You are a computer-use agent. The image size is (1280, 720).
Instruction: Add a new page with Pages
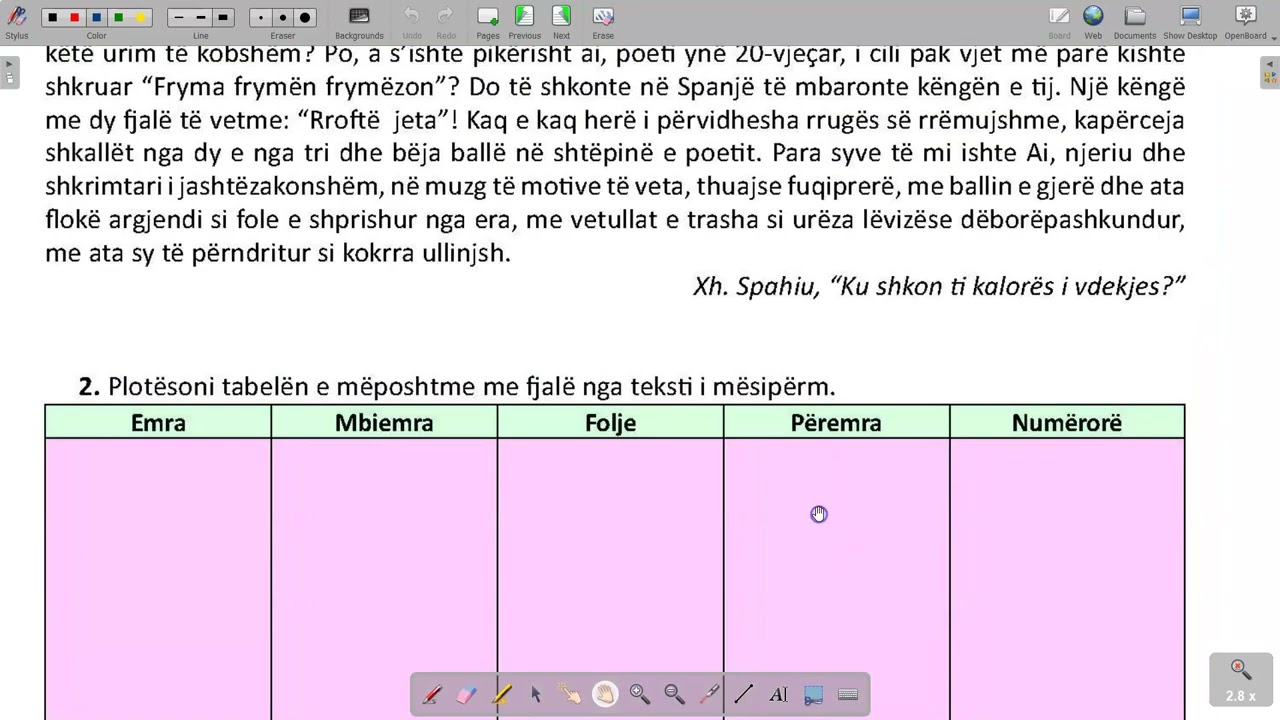(x=488, y=22)
